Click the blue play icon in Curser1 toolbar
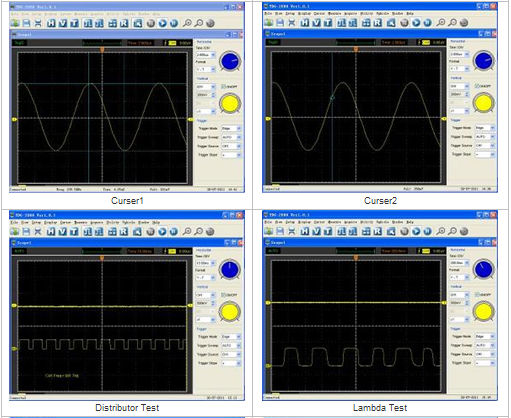511x418 pixels. (x=162, y=23)
